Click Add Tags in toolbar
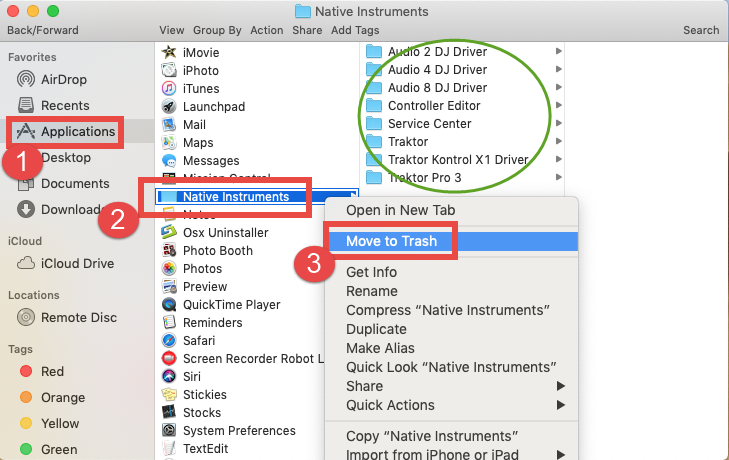The width and height of the screenshot is (729, 460). tap(355, 30)
